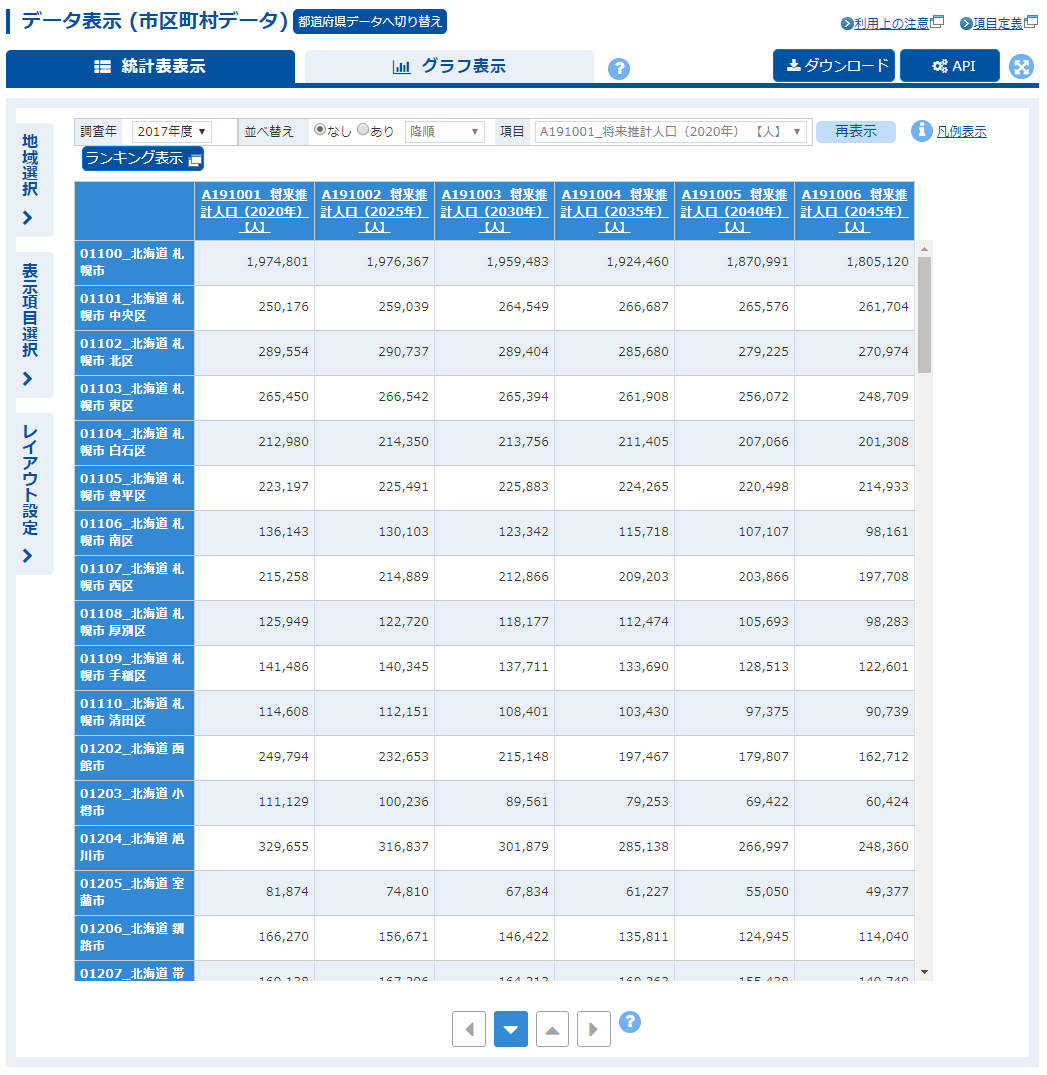This screenshot has height=1075, width=1047.
Task: Go to previous page left arrow
Action: pyautogui.click(x=469, y=1029)
